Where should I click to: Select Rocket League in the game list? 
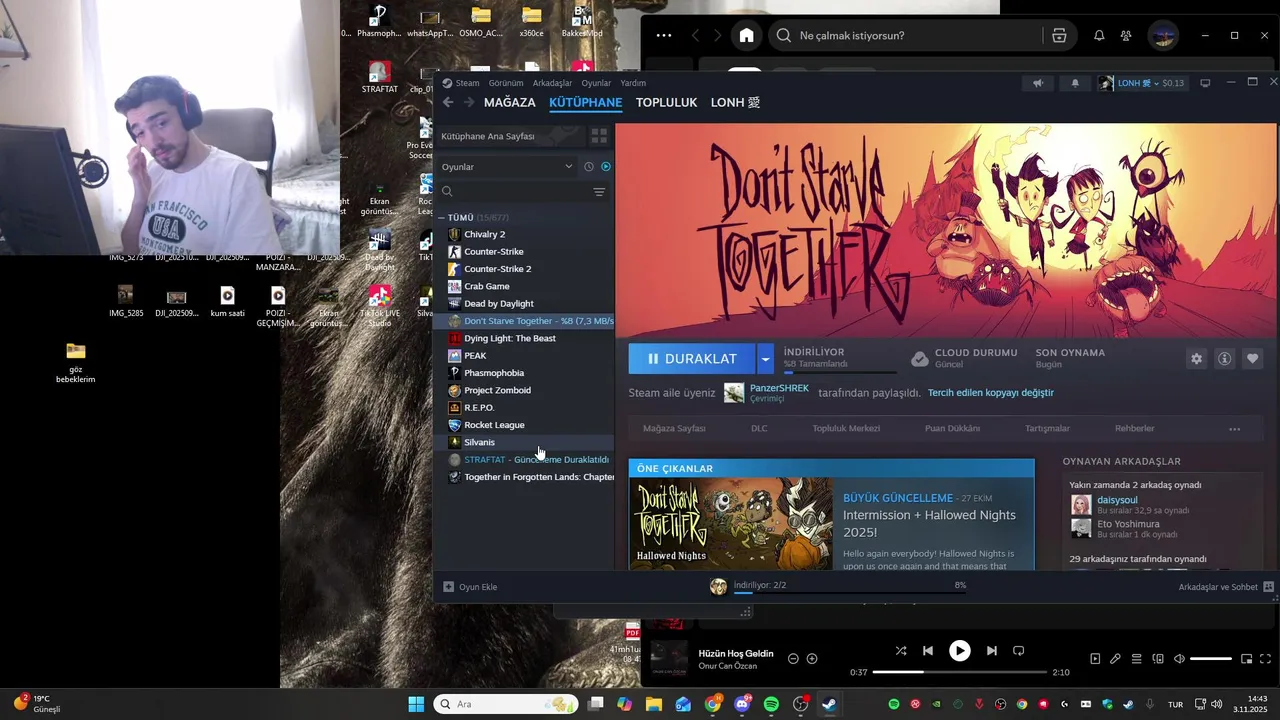[524, 425]
